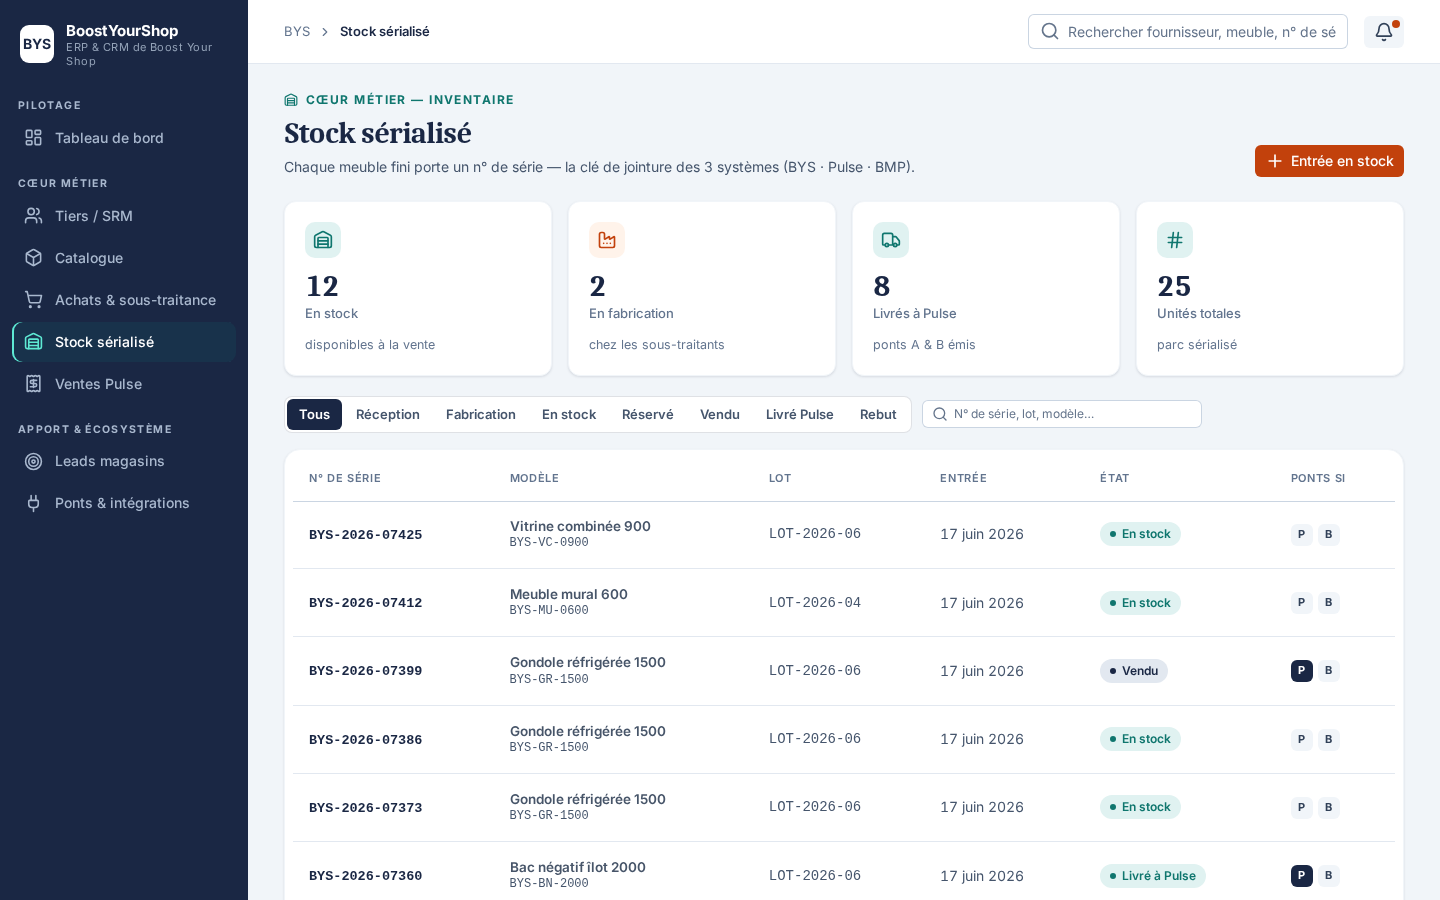Open Achats & sous-traitance
Viewport: 1440px width, 900px height.
click(124, 300)
